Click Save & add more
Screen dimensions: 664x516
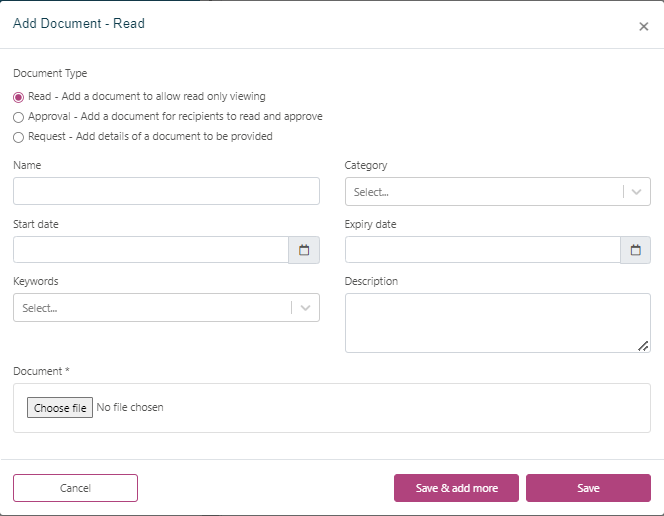coord(456,488)
